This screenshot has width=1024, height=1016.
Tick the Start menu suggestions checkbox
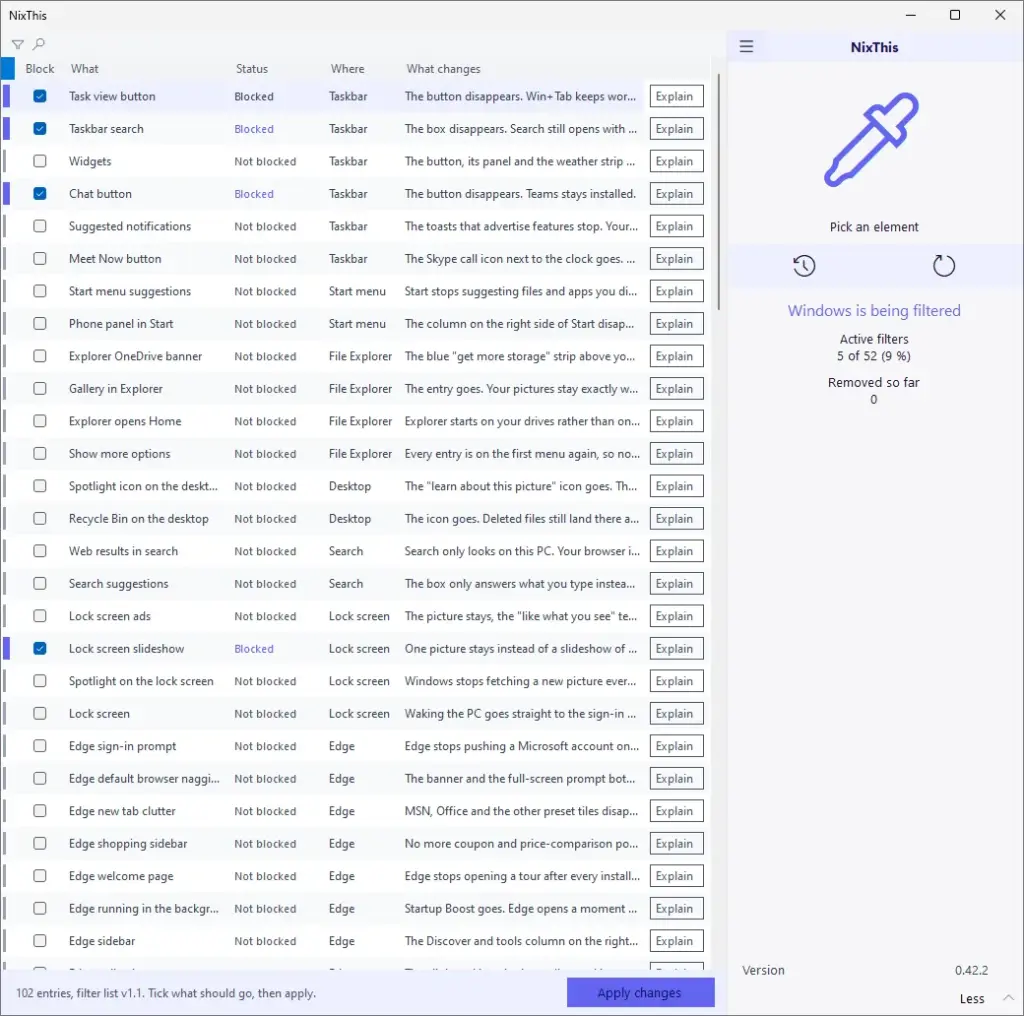click(x=40, y=291)
